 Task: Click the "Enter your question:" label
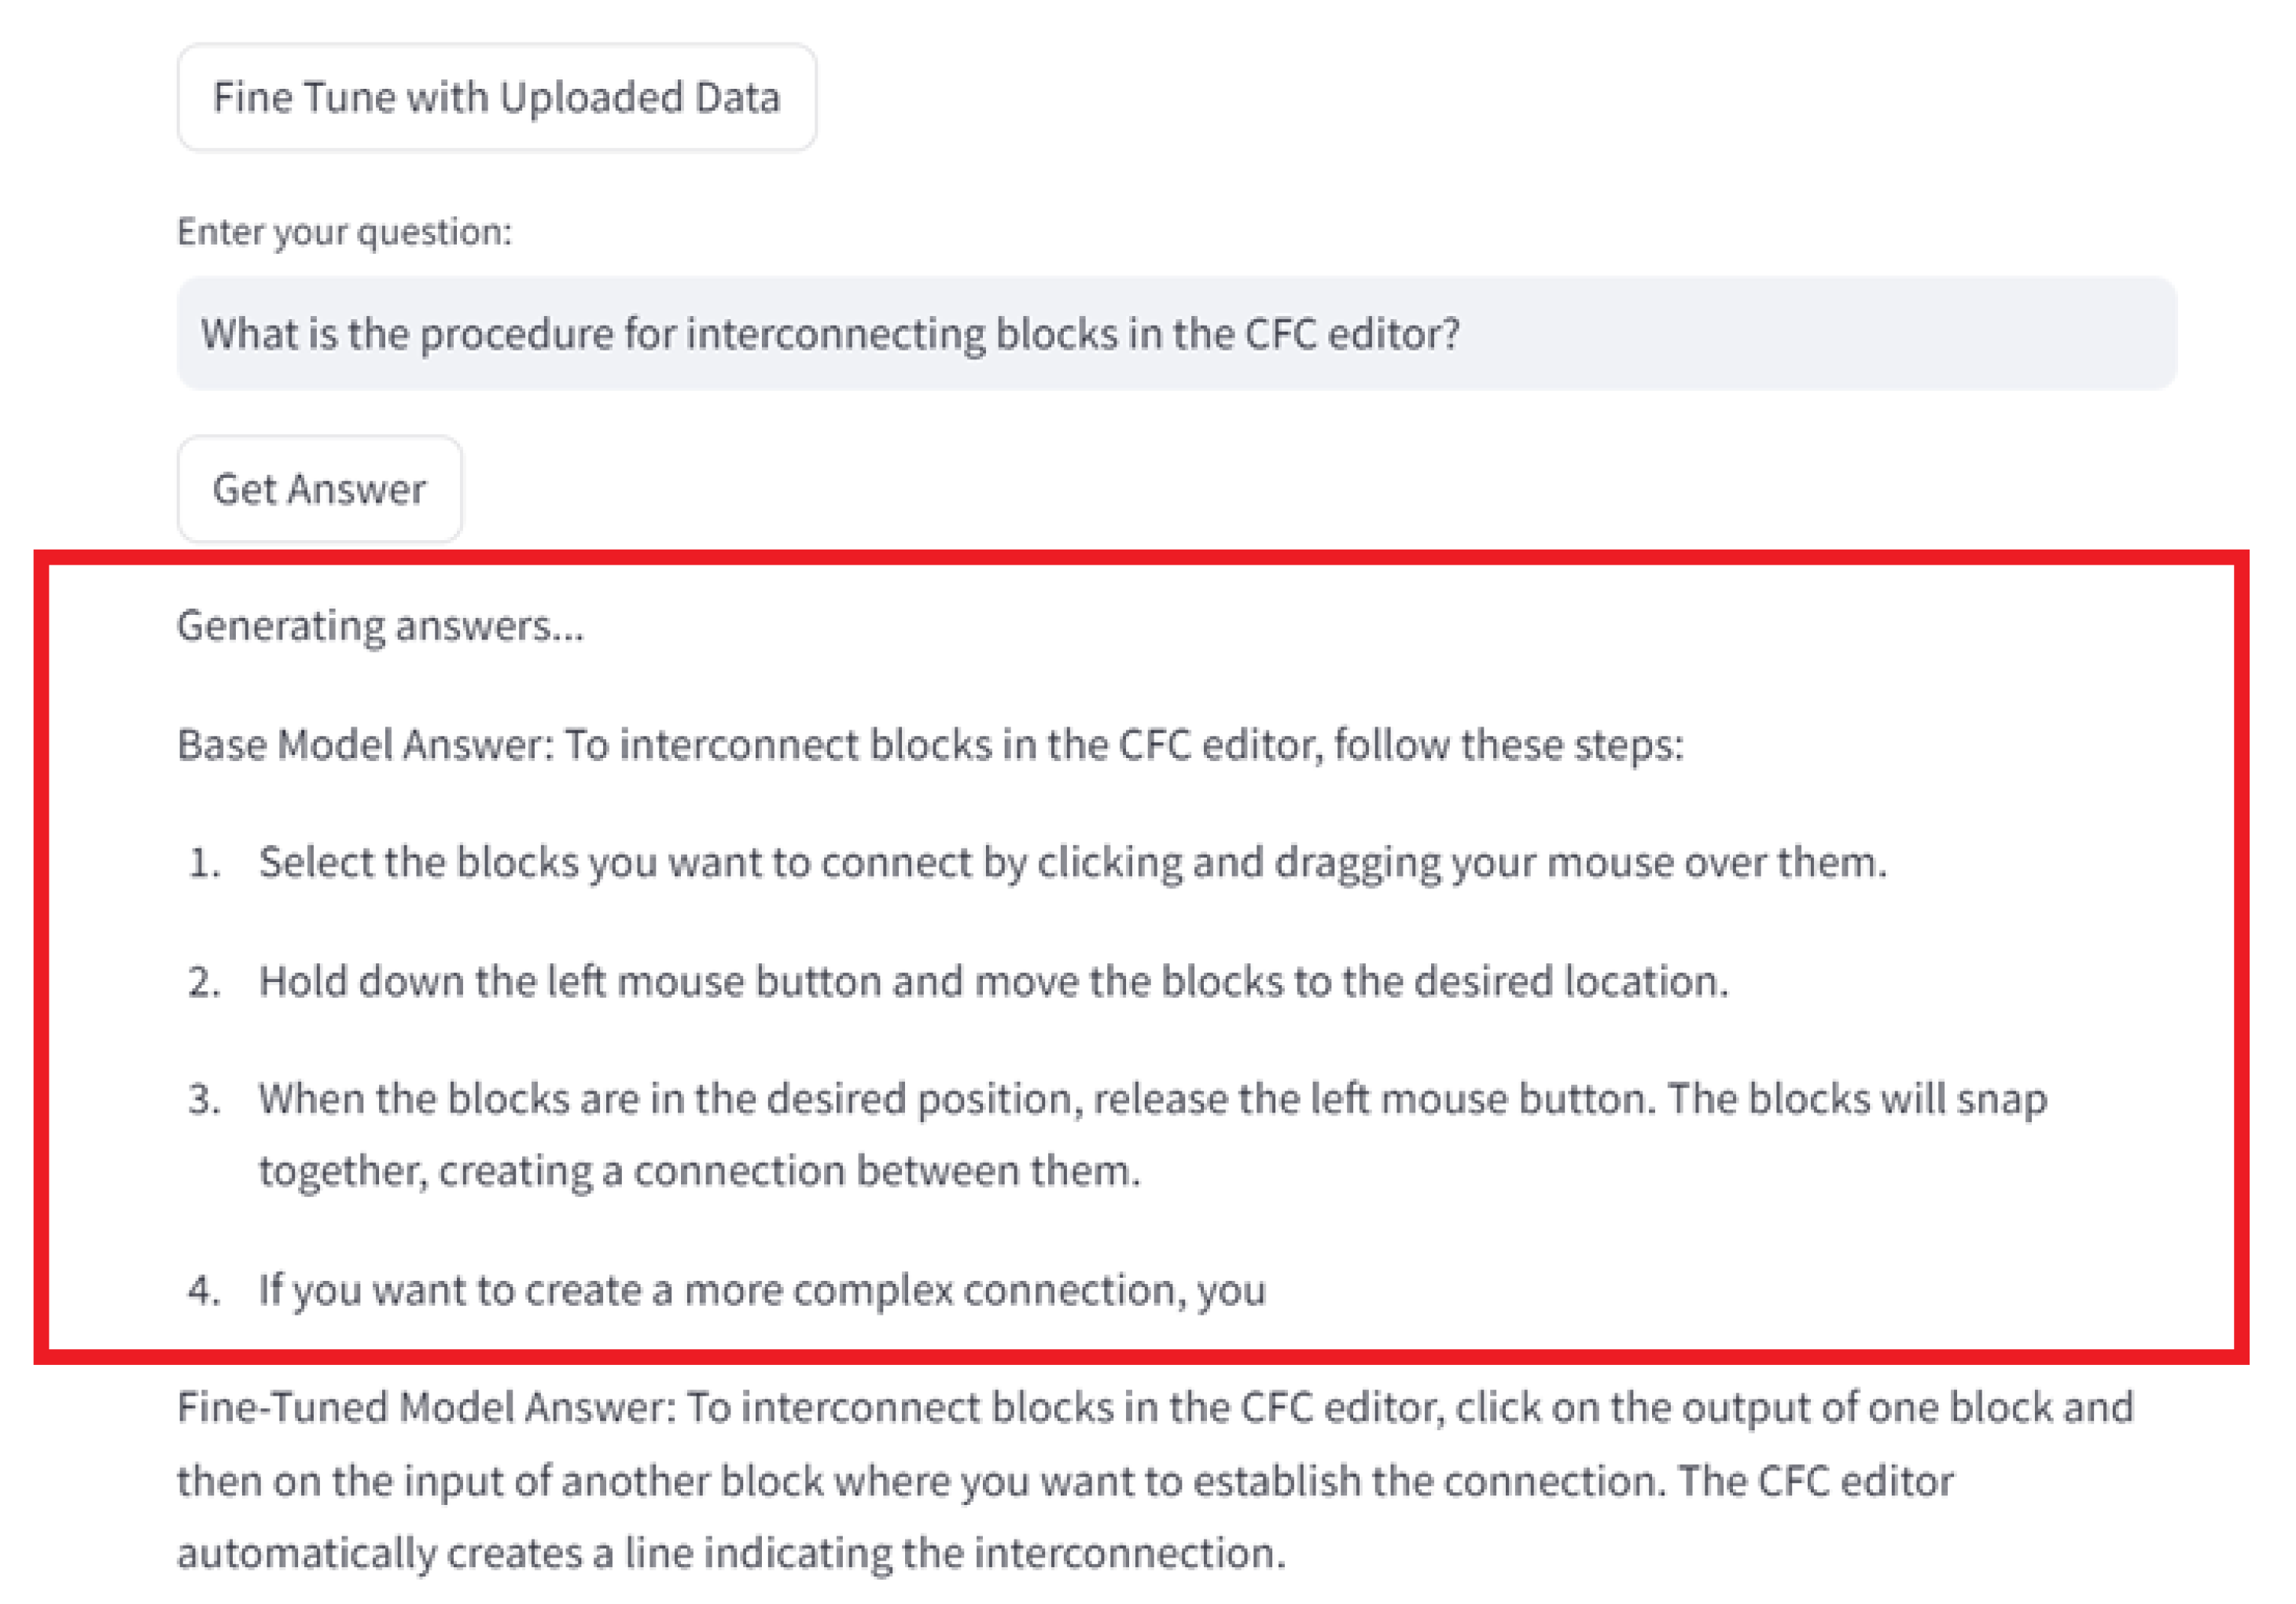[x=344, y=232]
